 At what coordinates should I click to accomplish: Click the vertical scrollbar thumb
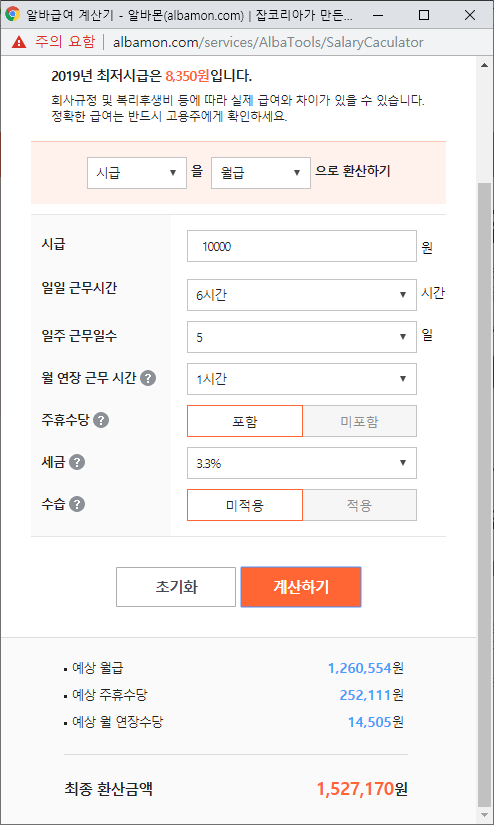click(x=484, y=495)
